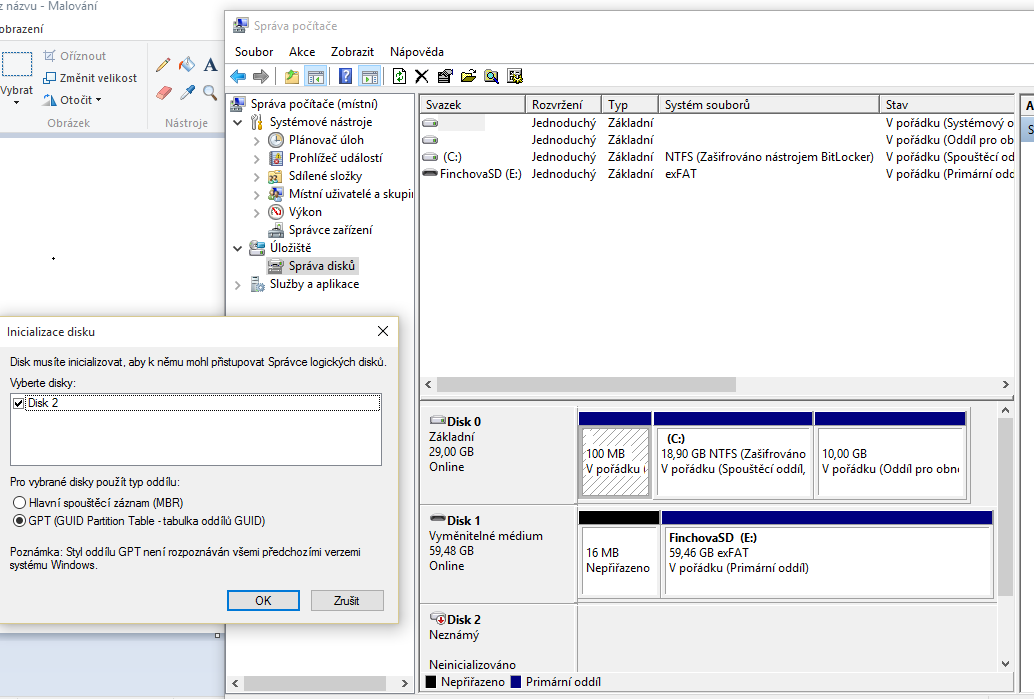Open the Vybrat dropdown arrow in Malování
The width and height of the screenshot is (1034, 699).
(16, 103)
